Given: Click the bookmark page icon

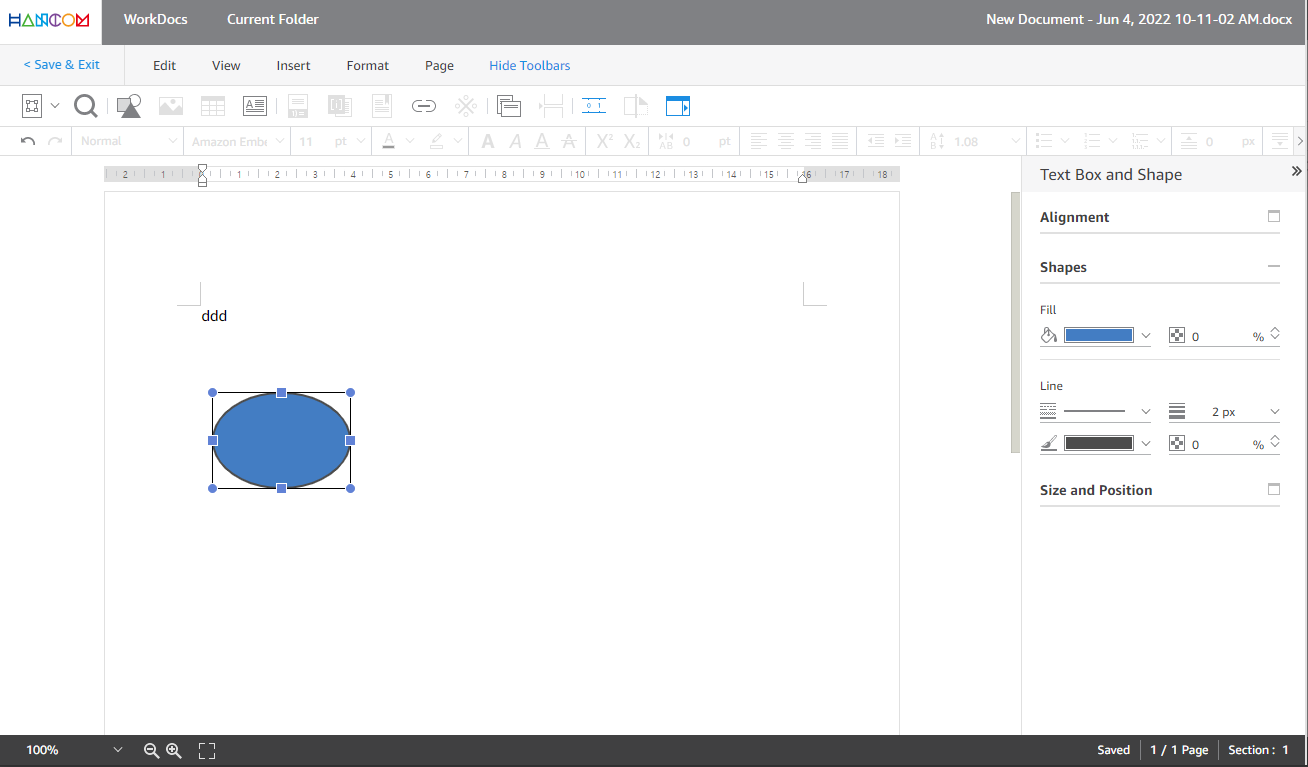Looking at the screenshot, I should point(381,105).
